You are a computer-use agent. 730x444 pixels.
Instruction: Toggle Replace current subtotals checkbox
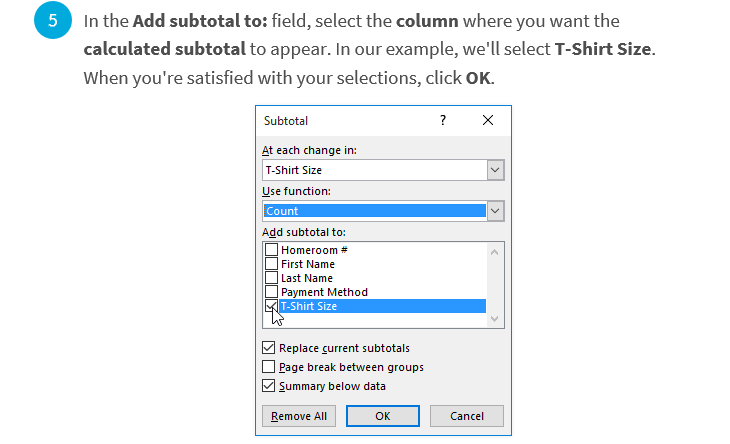269,348
